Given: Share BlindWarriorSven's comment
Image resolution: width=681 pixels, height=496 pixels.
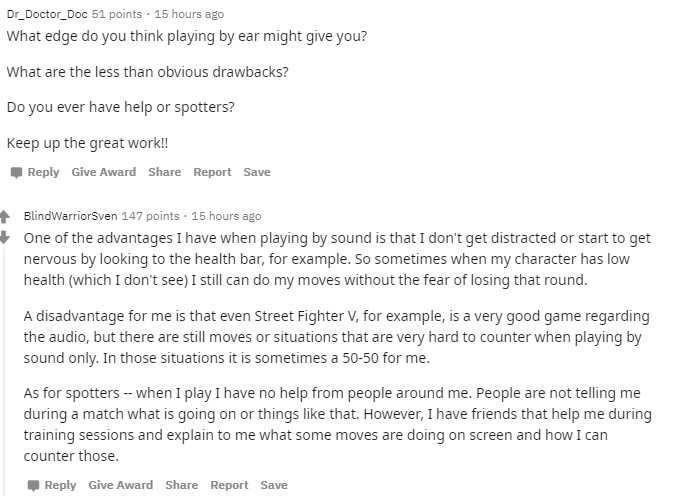Looking at the screenshot, I should click(182, 485).
